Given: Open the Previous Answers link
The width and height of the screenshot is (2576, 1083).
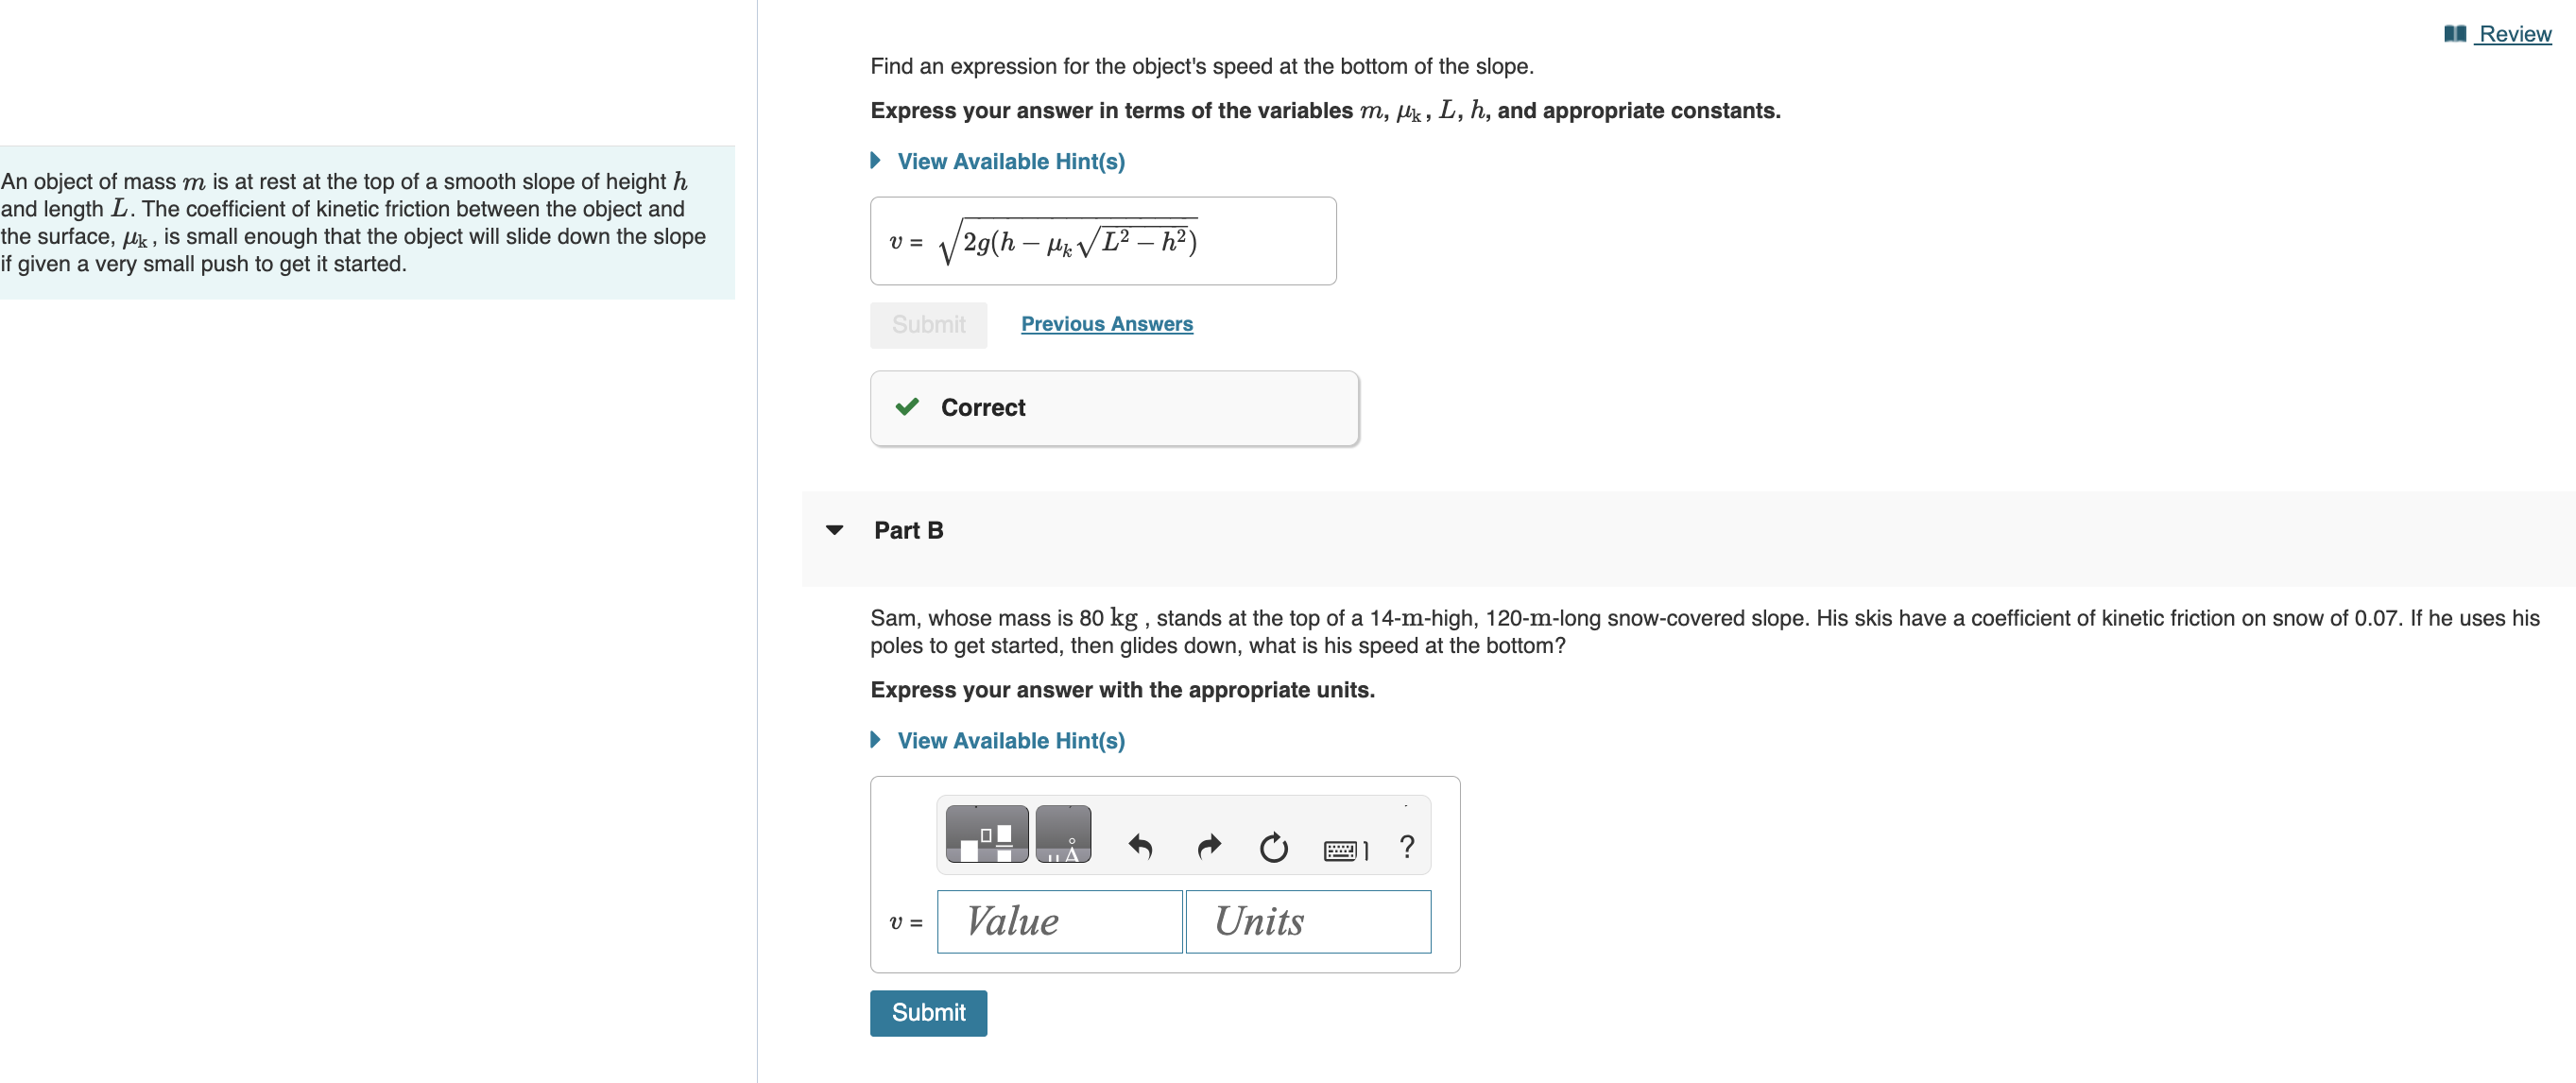Looking at the screenshot, I should 1106,324.
